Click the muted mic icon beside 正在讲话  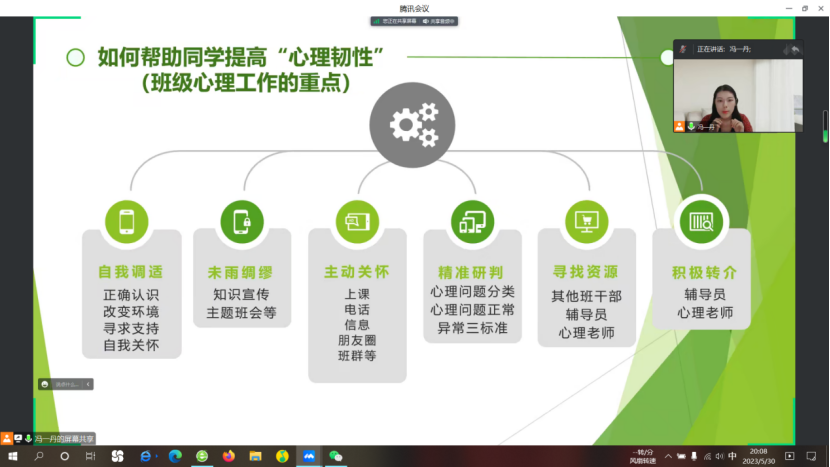[x=683, y=48]
